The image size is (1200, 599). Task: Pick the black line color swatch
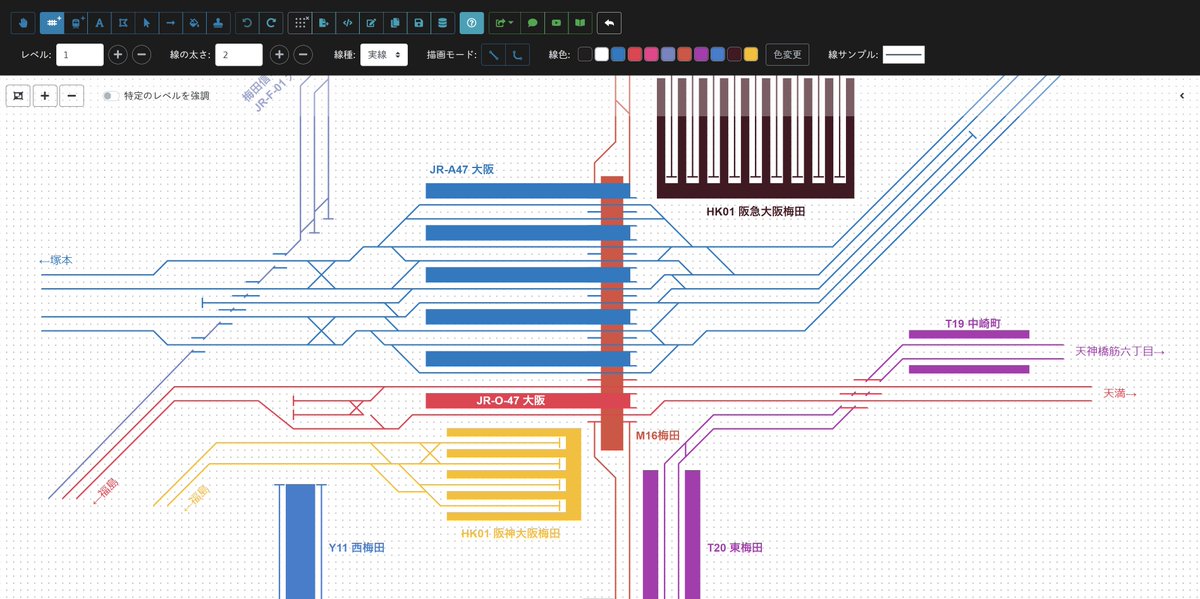pyautogui.click(x=585, y=55)
